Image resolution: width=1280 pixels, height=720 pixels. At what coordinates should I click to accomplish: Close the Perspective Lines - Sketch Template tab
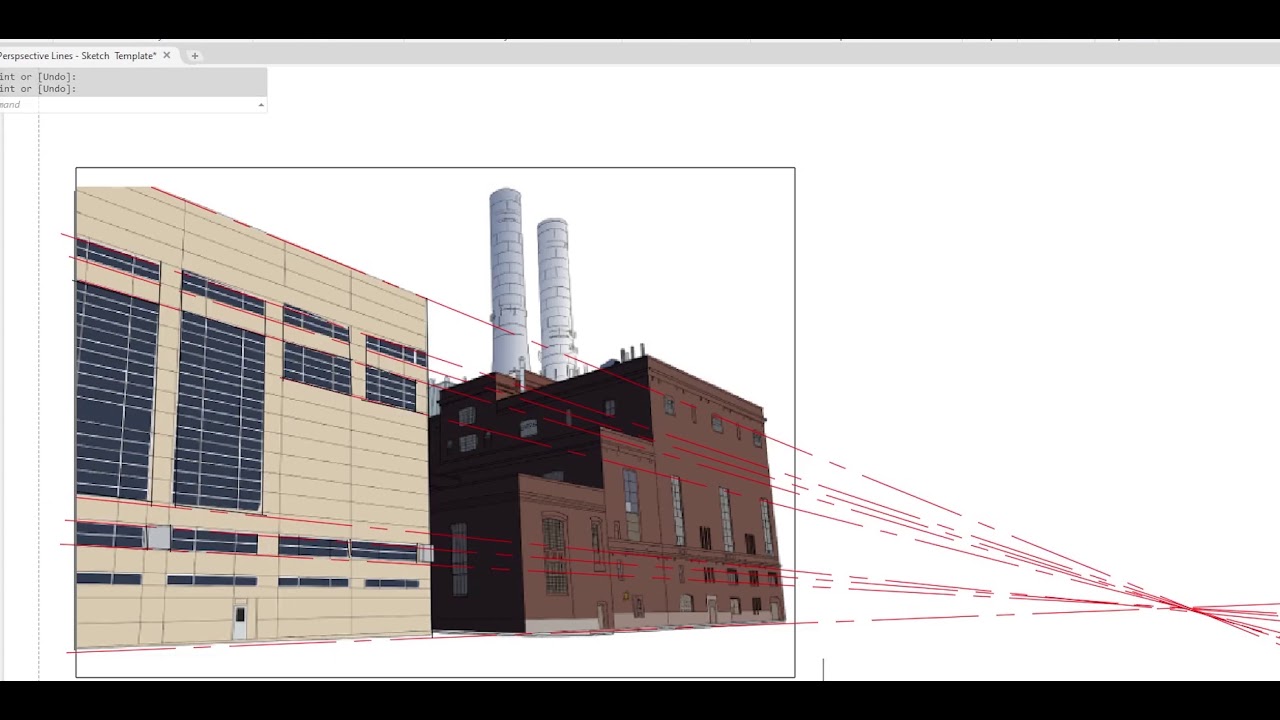[167, 56]
